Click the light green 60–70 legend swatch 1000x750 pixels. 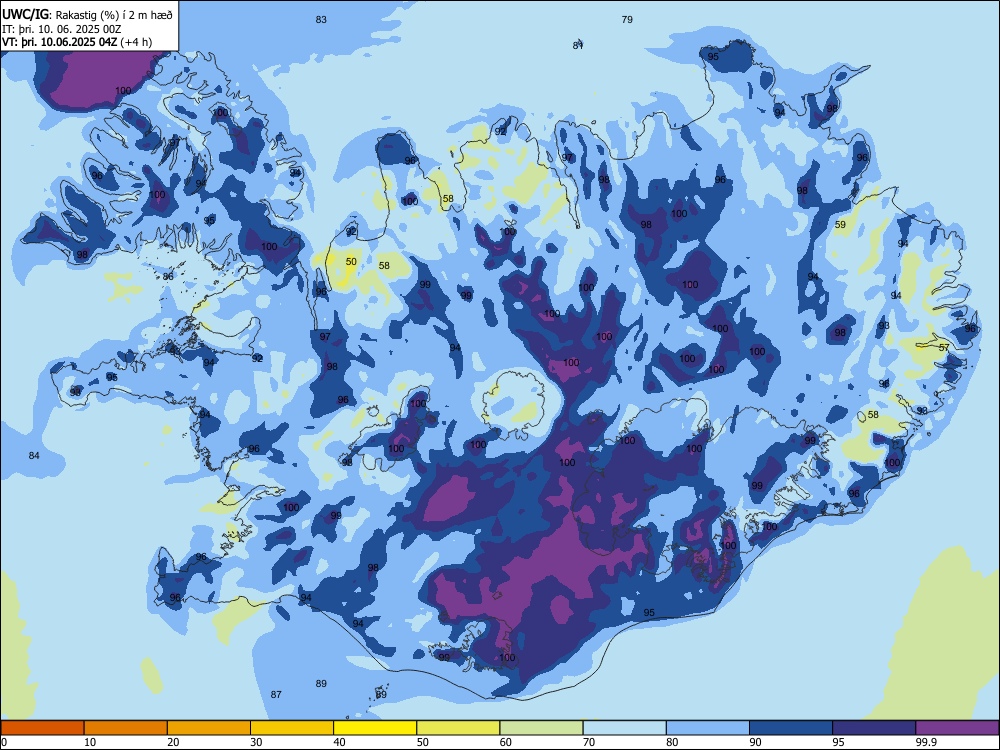pyautogui.click(x=541, y=728)
